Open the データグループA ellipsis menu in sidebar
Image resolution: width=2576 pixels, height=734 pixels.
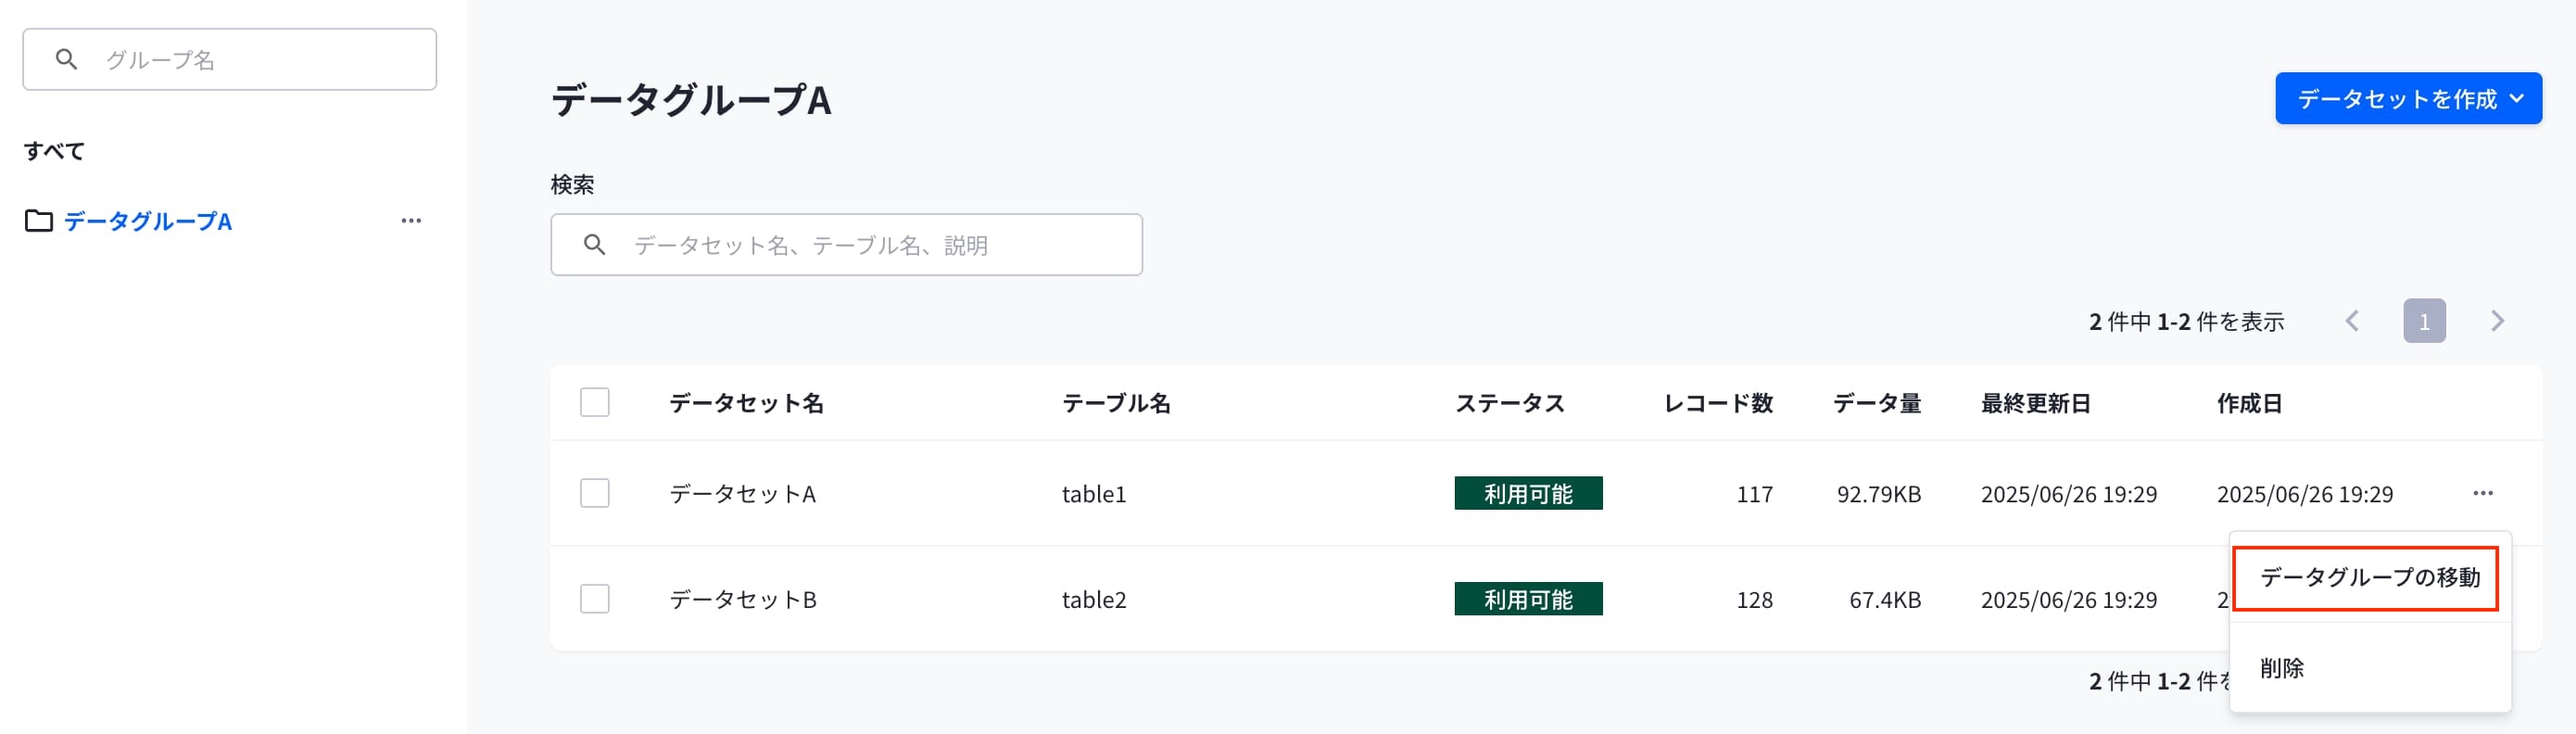coord(411,221)
